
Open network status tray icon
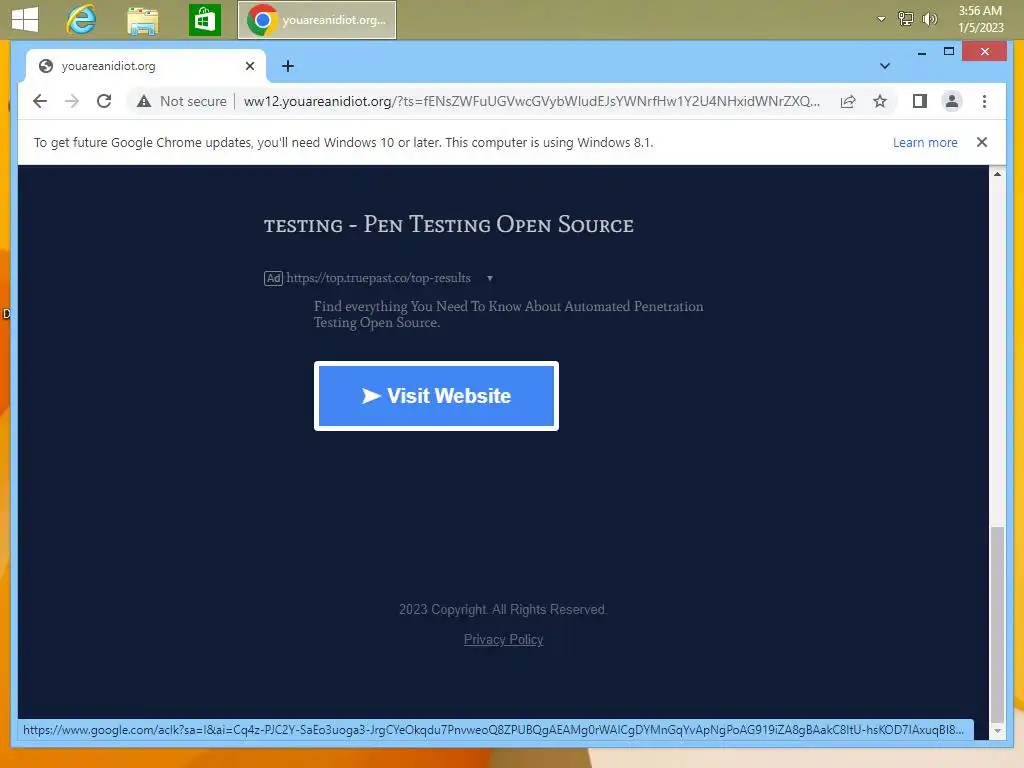[x=906, y=19]
